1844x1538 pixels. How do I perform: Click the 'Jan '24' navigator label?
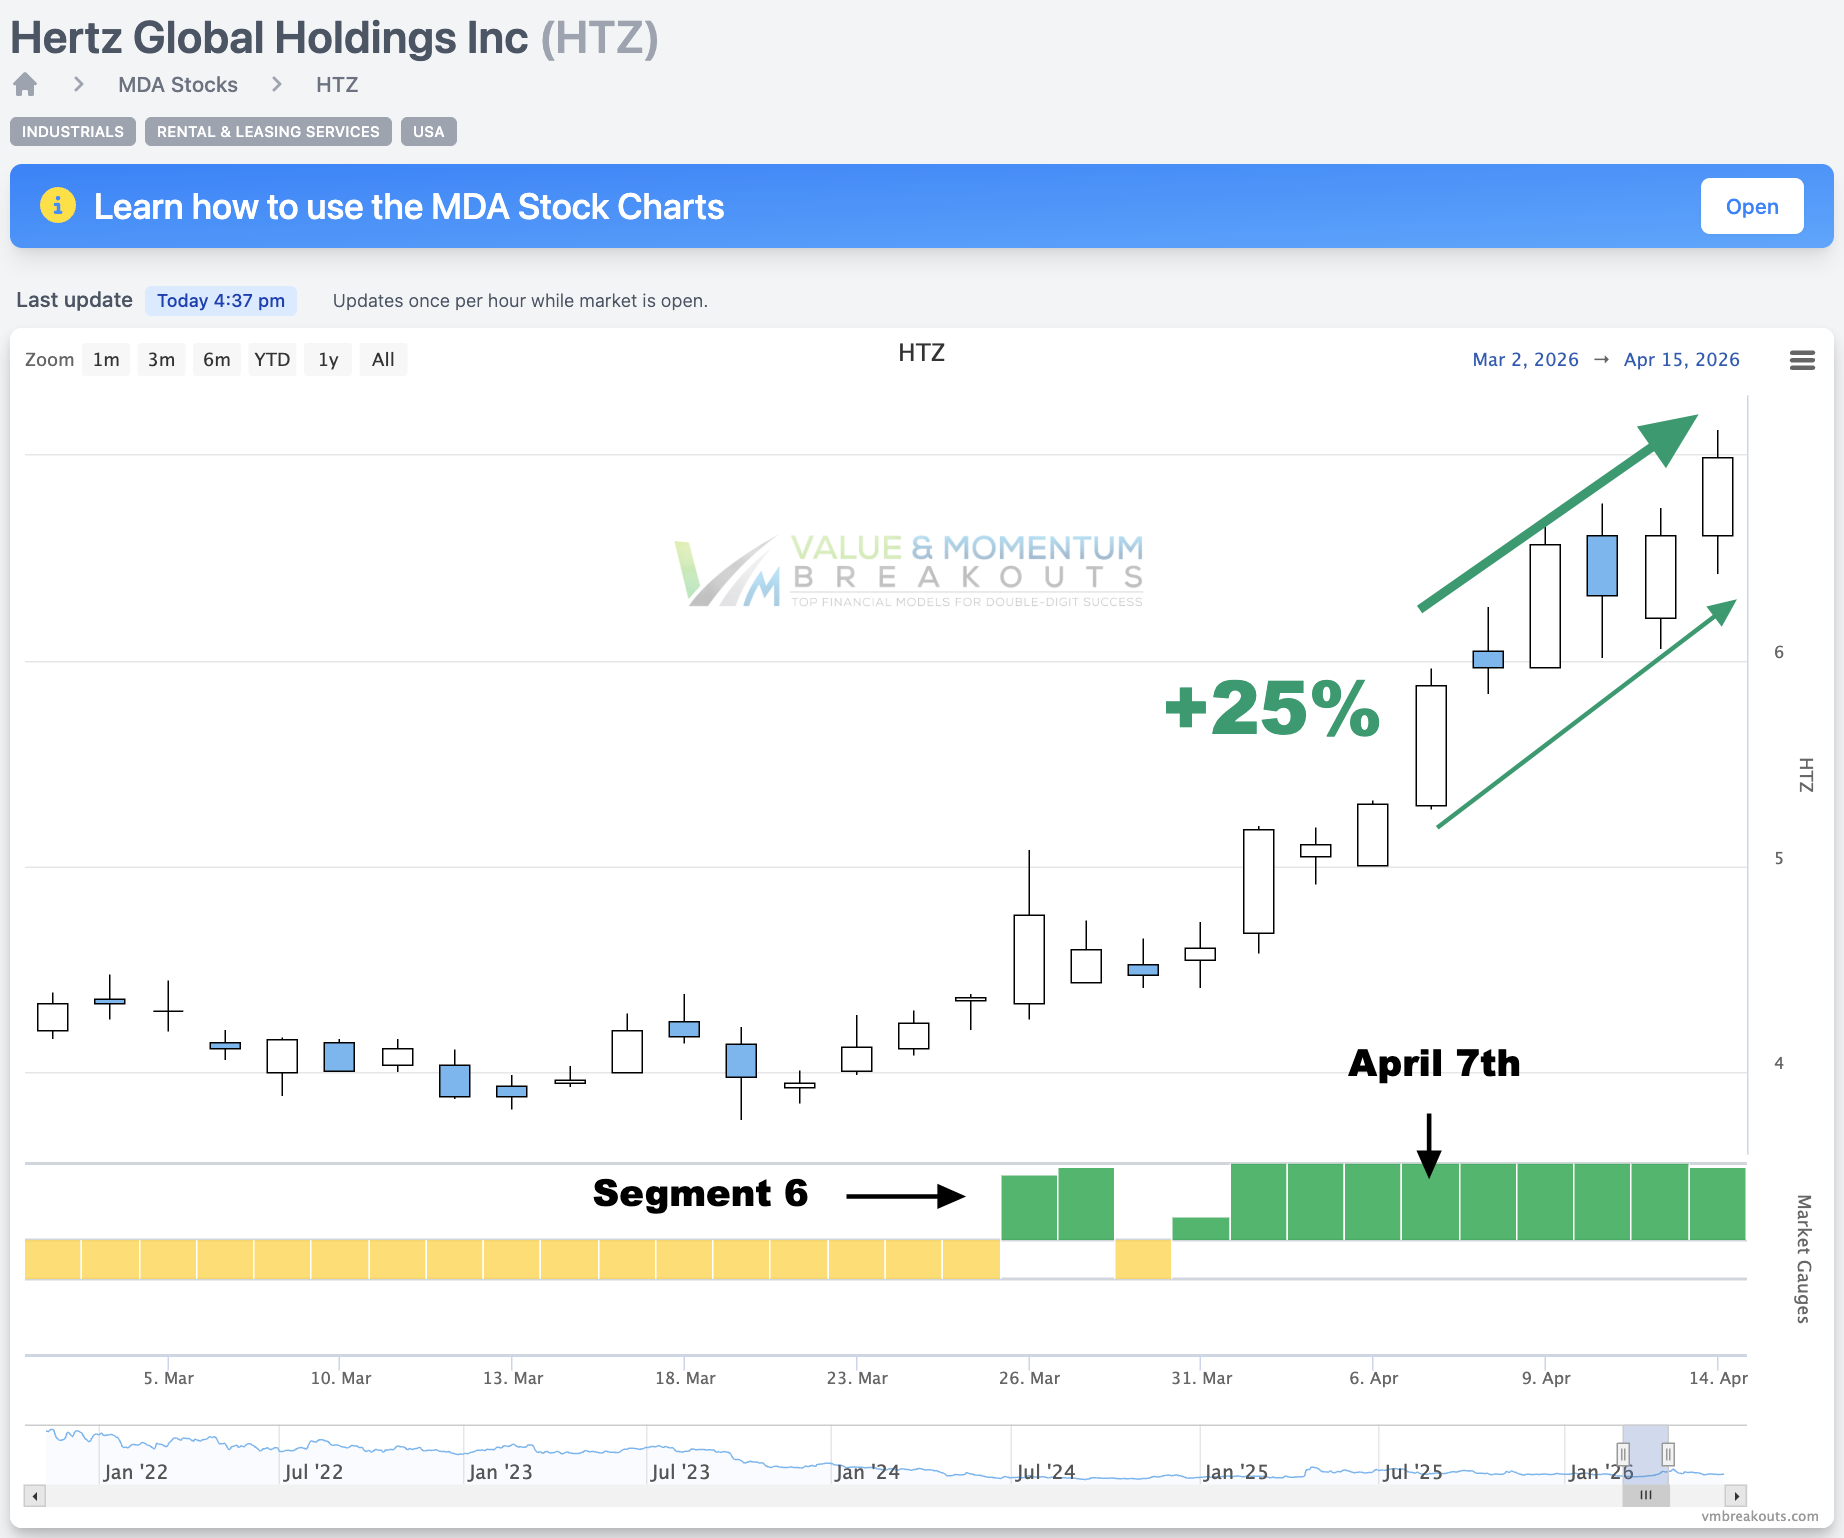867,1472
